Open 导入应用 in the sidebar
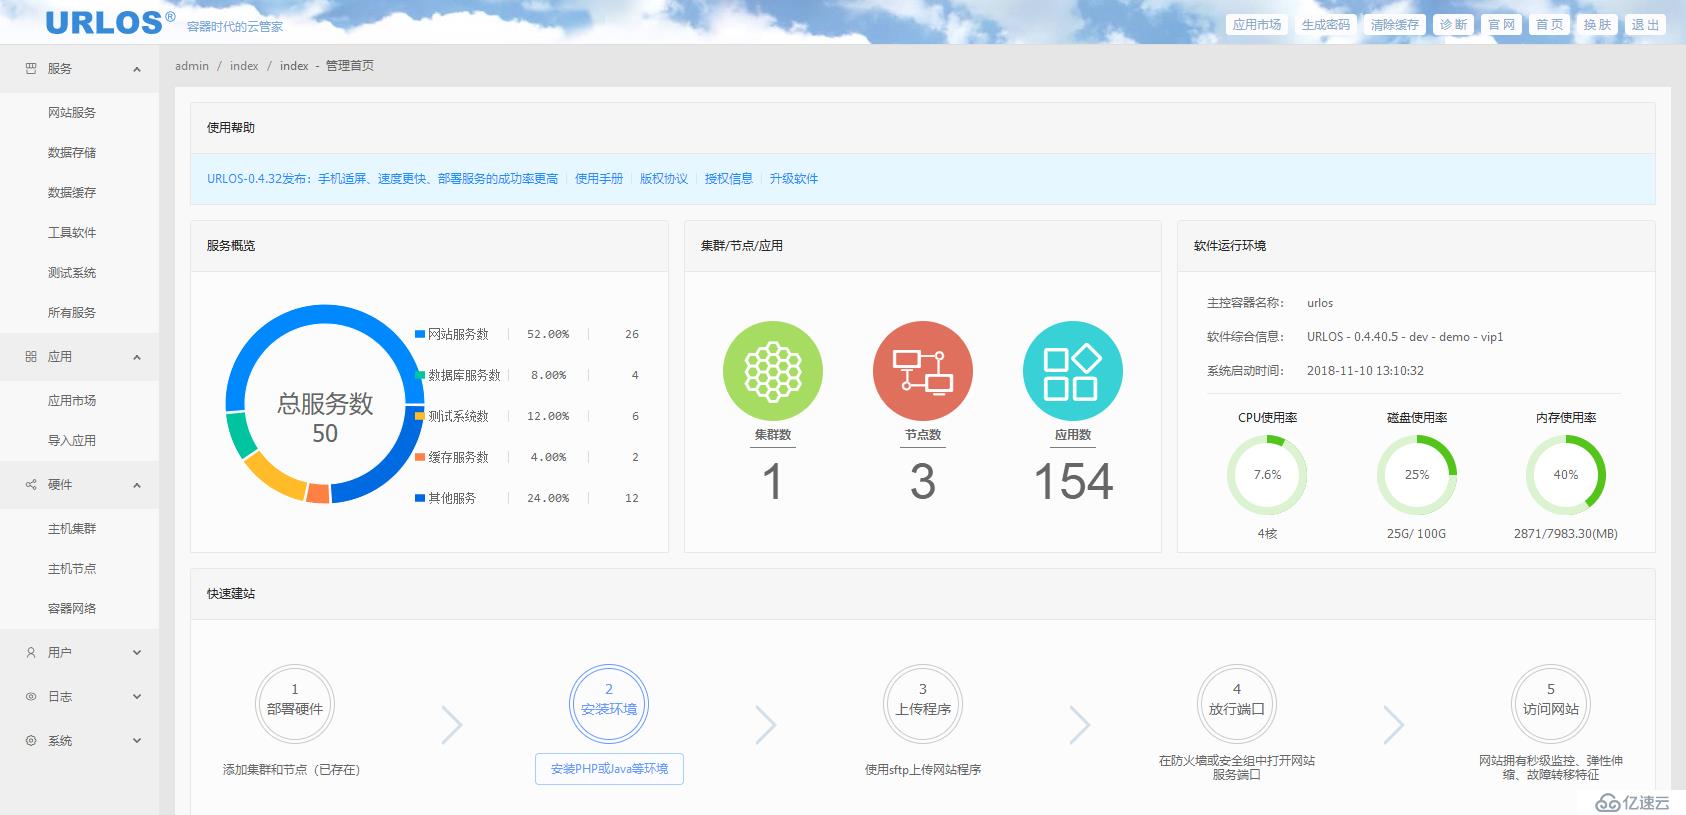The width and height of the screenshot is (1686, 815). 72,441
